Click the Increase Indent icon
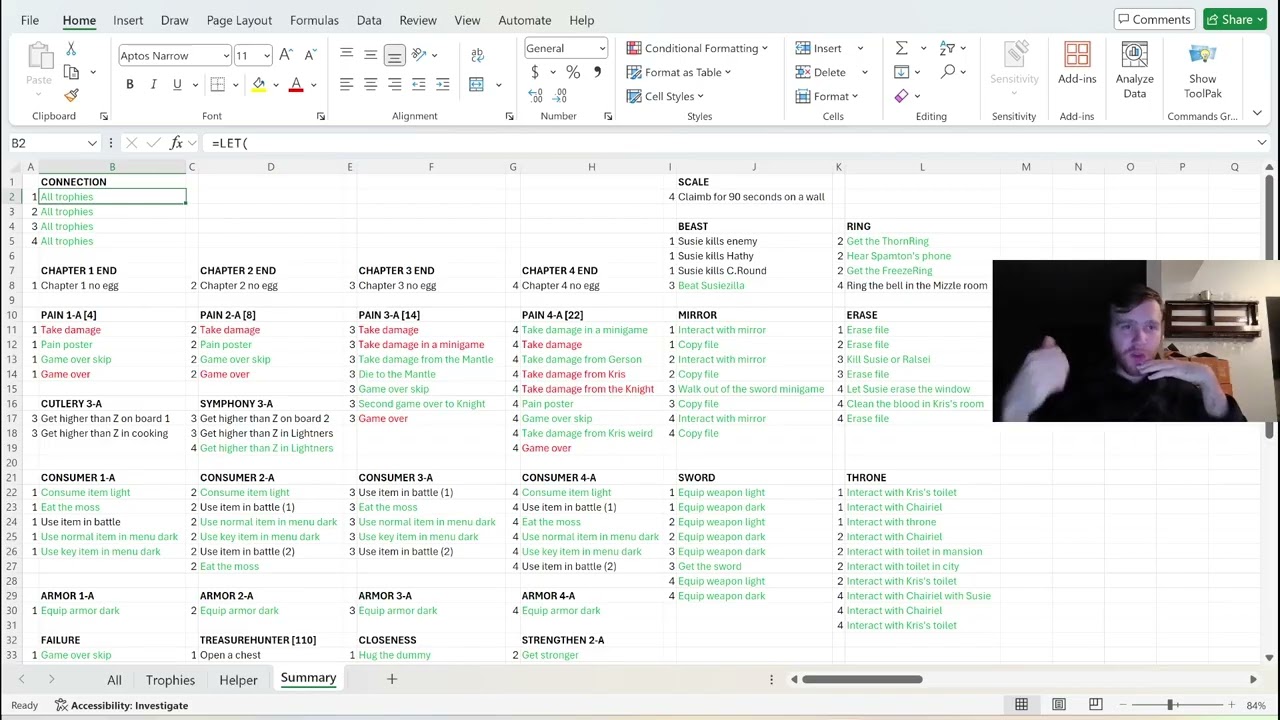 tap(443, 84)
